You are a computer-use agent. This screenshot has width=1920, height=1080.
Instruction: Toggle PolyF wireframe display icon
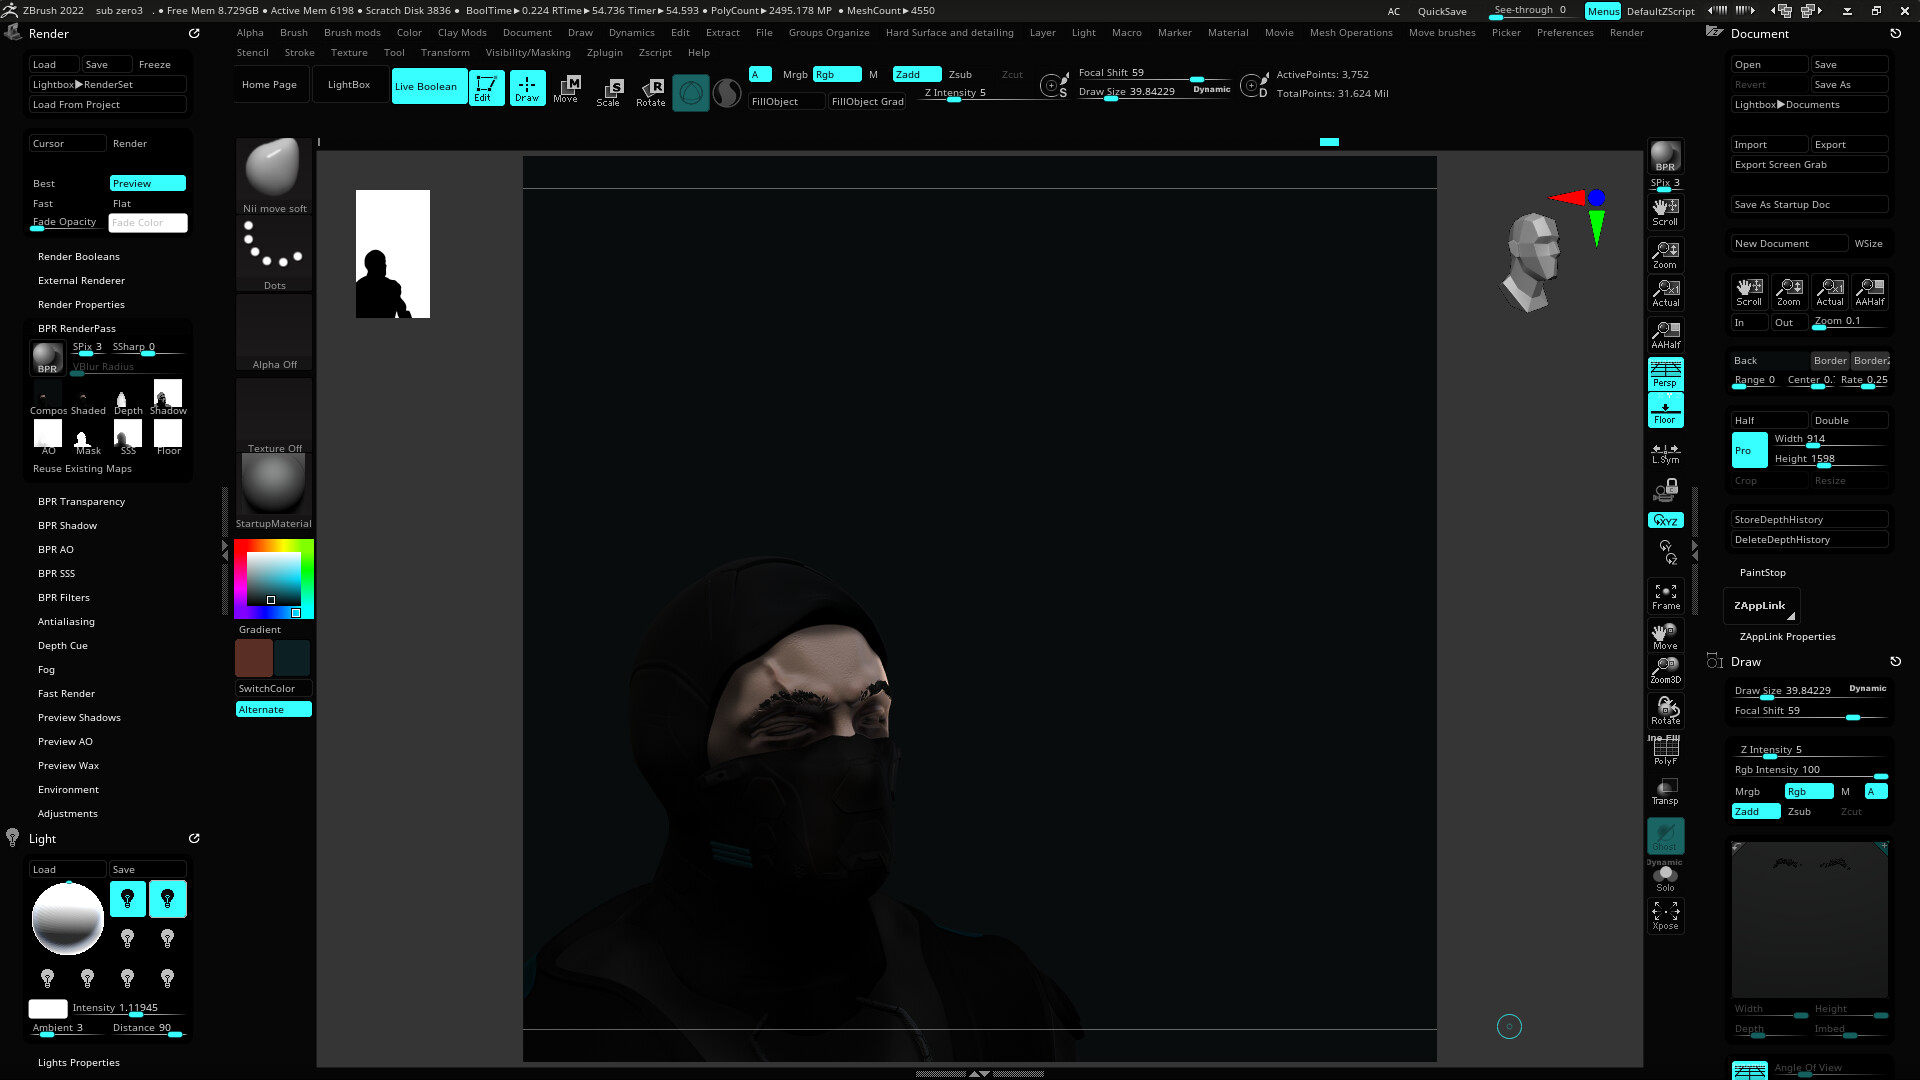click(1665, 750)
